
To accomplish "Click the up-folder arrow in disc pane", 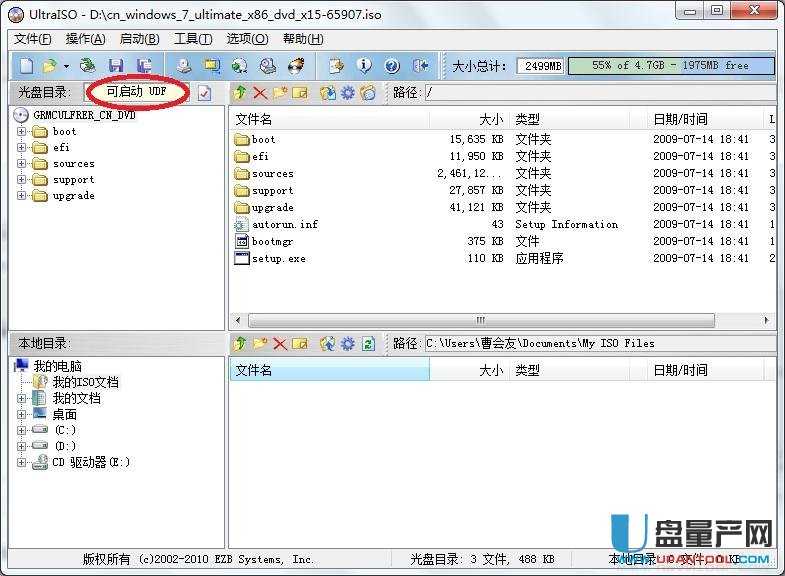I will point(240,93).
